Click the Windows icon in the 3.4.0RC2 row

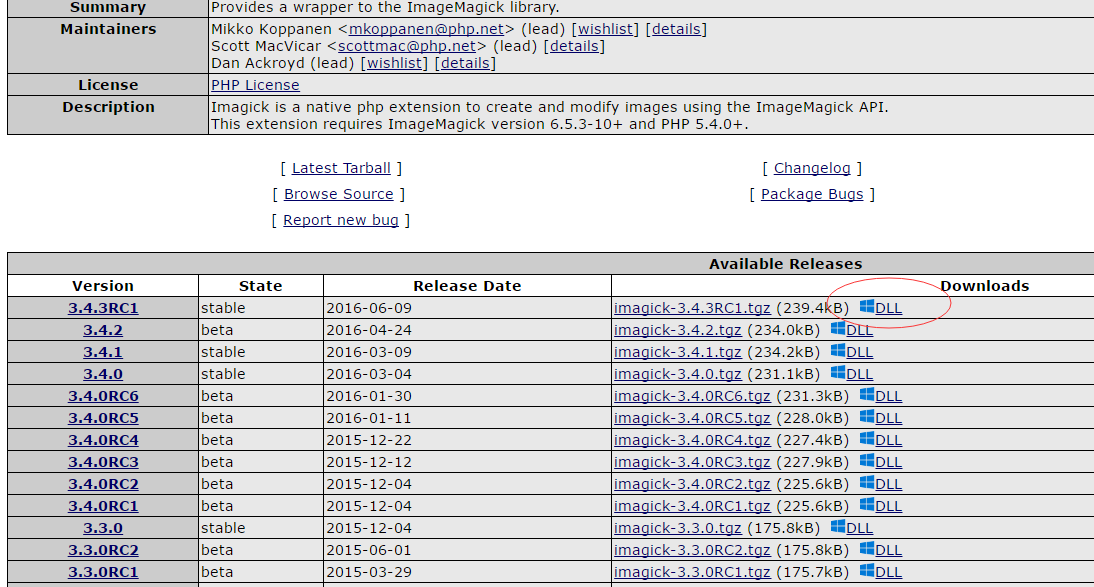point(867,482)
